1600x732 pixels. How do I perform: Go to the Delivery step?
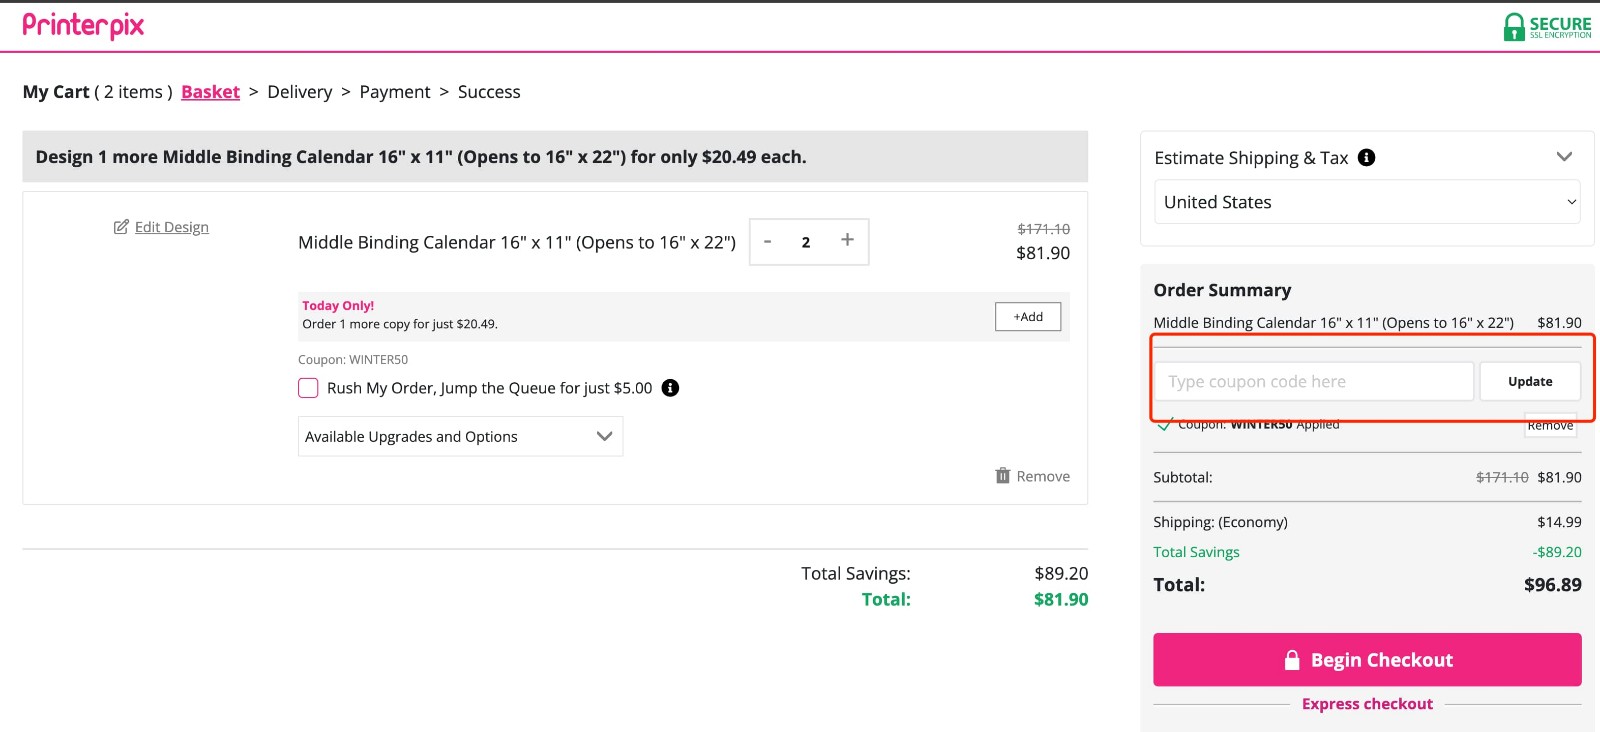pyautogui.click(x=300, y=92)
